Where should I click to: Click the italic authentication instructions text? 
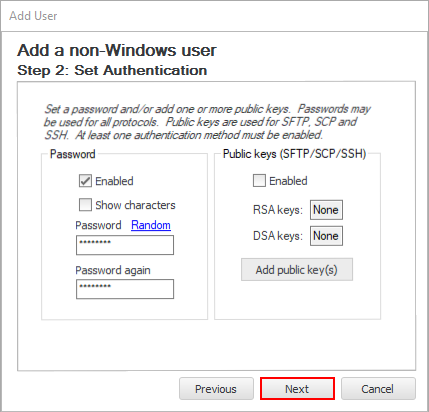(x=207, y=122)
